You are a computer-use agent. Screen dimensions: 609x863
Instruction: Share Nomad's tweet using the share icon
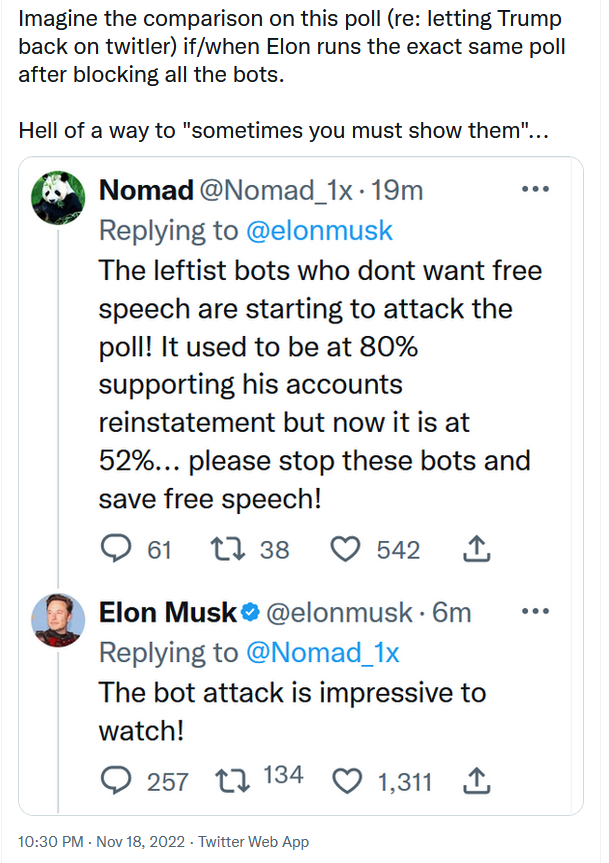point(476,548)
